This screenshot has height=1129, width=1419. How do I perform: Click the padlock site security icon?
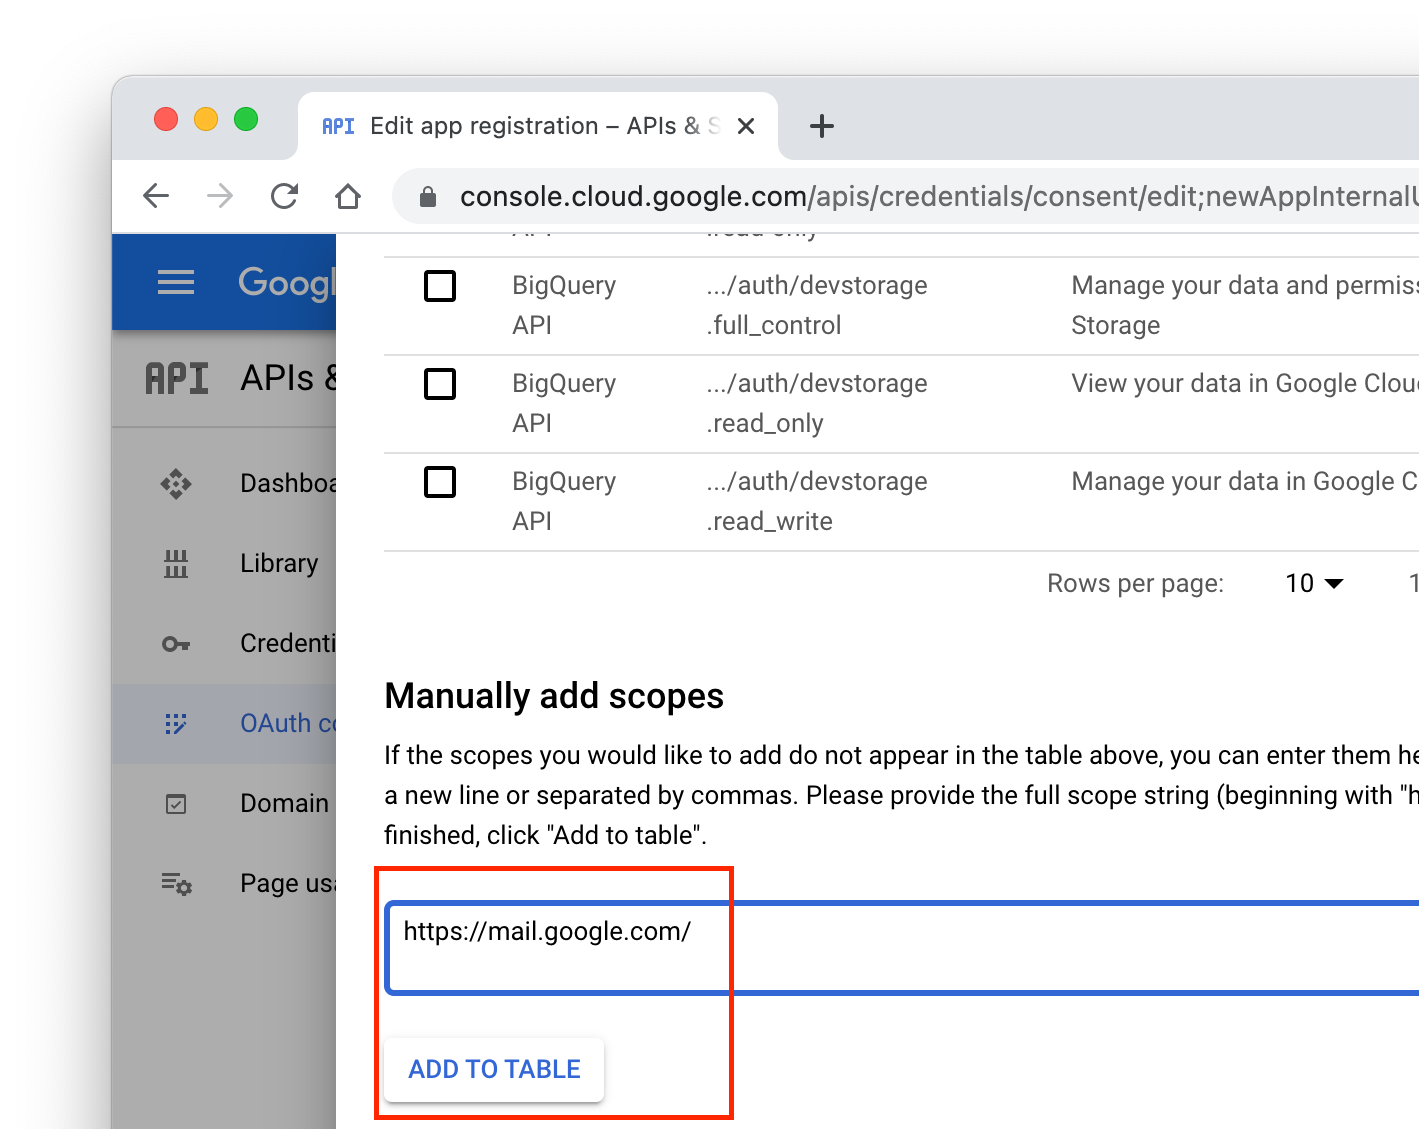click(428, 197)
